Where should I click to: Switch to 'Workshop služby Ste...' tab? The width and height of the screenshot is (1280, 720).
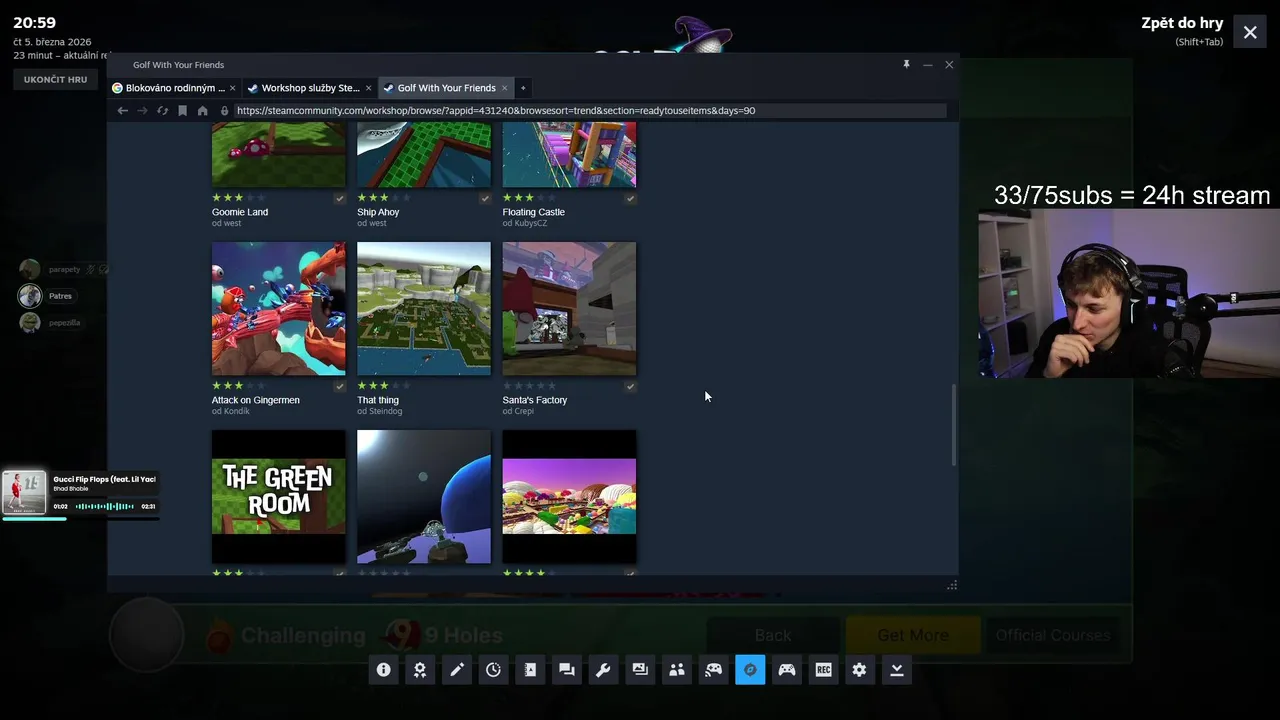point(310,88)
